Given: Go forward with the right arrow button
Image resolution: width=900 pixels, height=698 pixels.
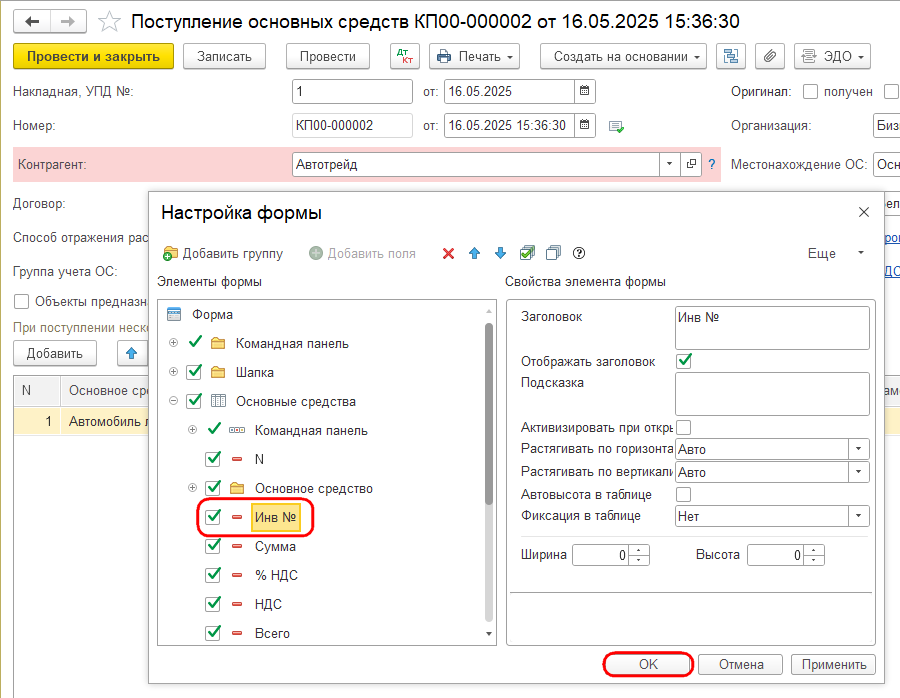Looking at the screenshot, I should tap(68, 22).
